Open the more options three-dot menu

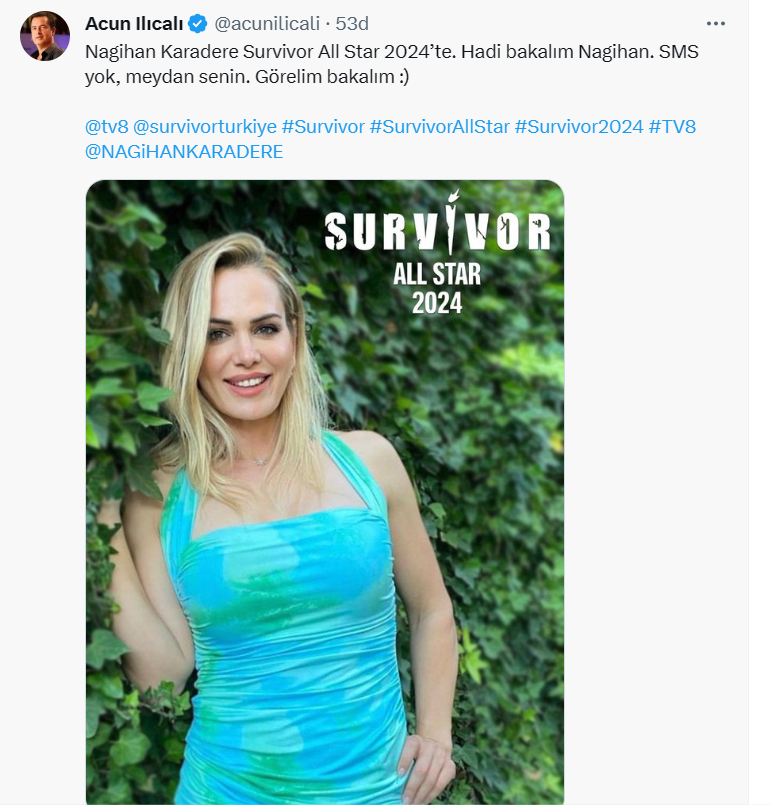(x=716, y=24)
